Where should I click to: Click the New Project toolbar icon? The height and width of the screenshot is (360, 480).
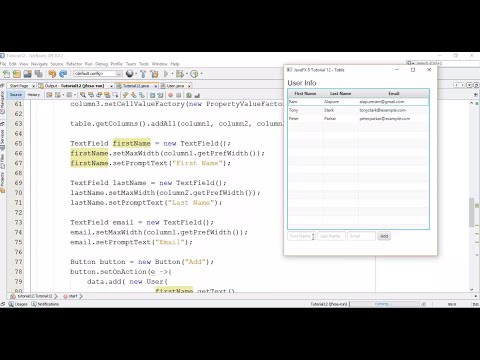pyautogui.click(x=17, y=74)
